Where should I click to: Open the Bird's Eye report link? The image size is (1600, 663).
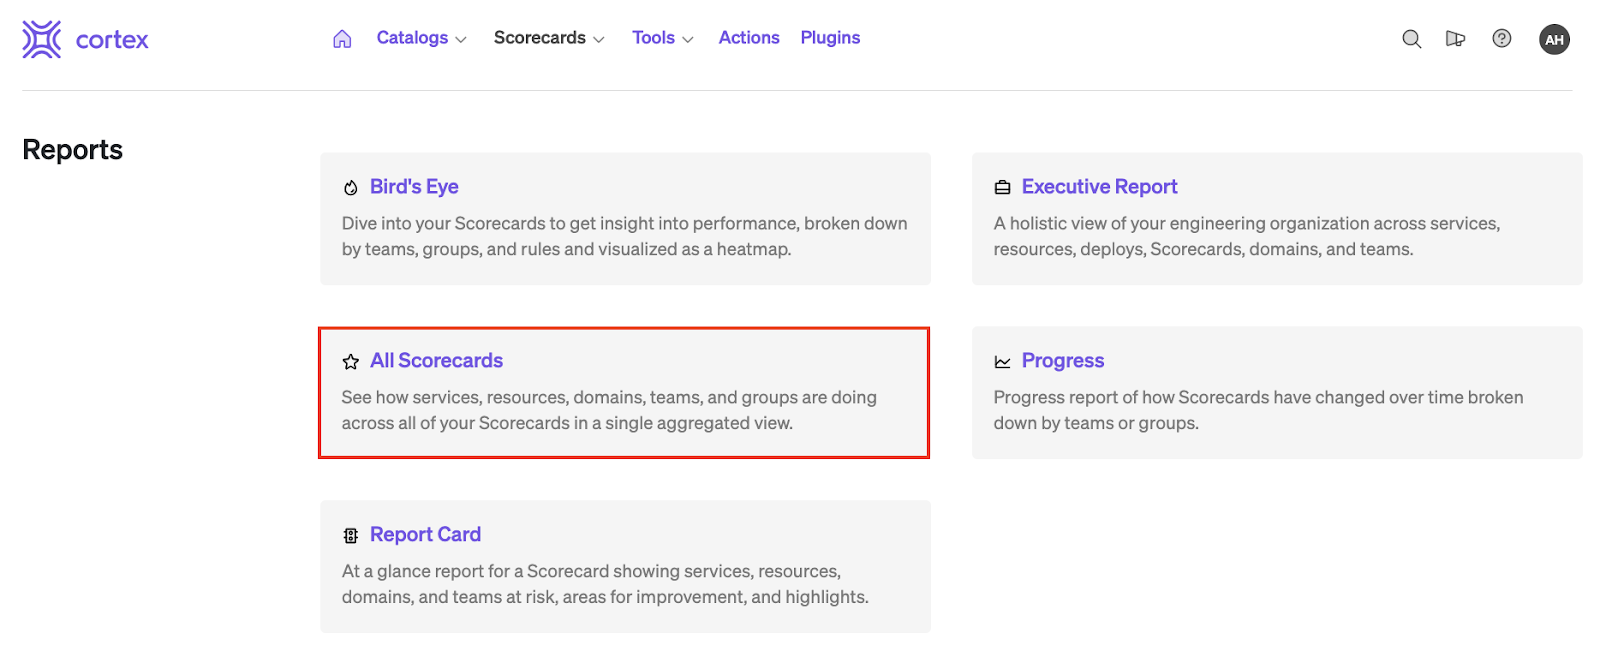pyautogui.click(x=414, y=187)
